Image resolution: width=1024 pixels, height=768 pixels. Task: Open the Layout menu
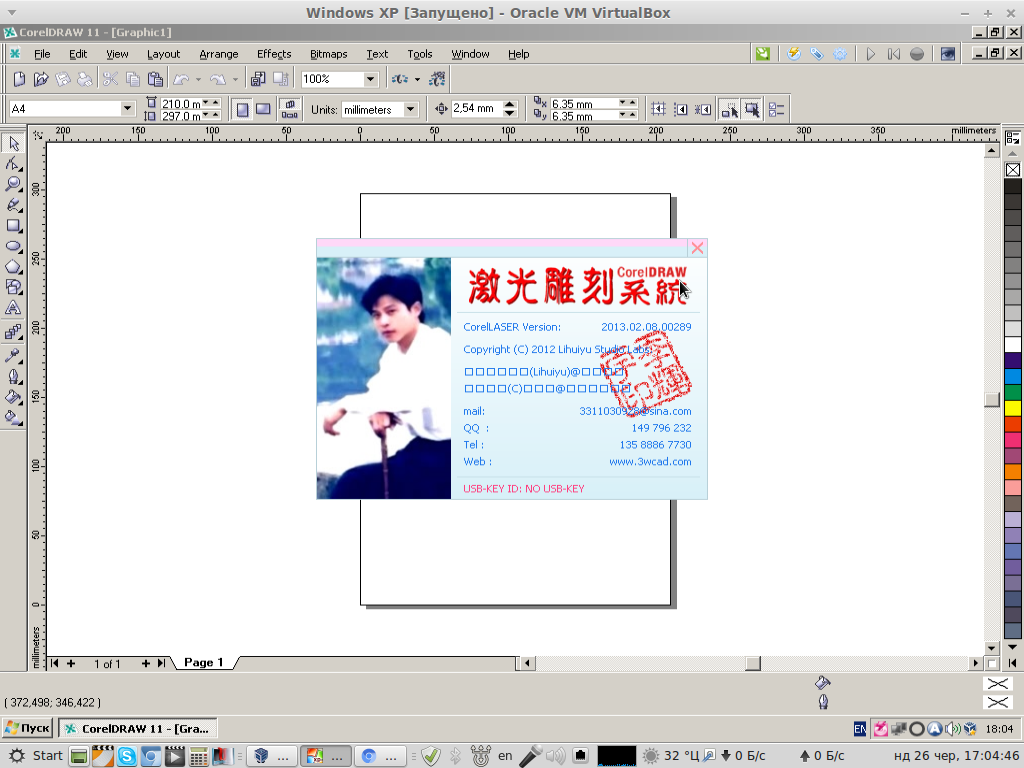coord(163,54)
